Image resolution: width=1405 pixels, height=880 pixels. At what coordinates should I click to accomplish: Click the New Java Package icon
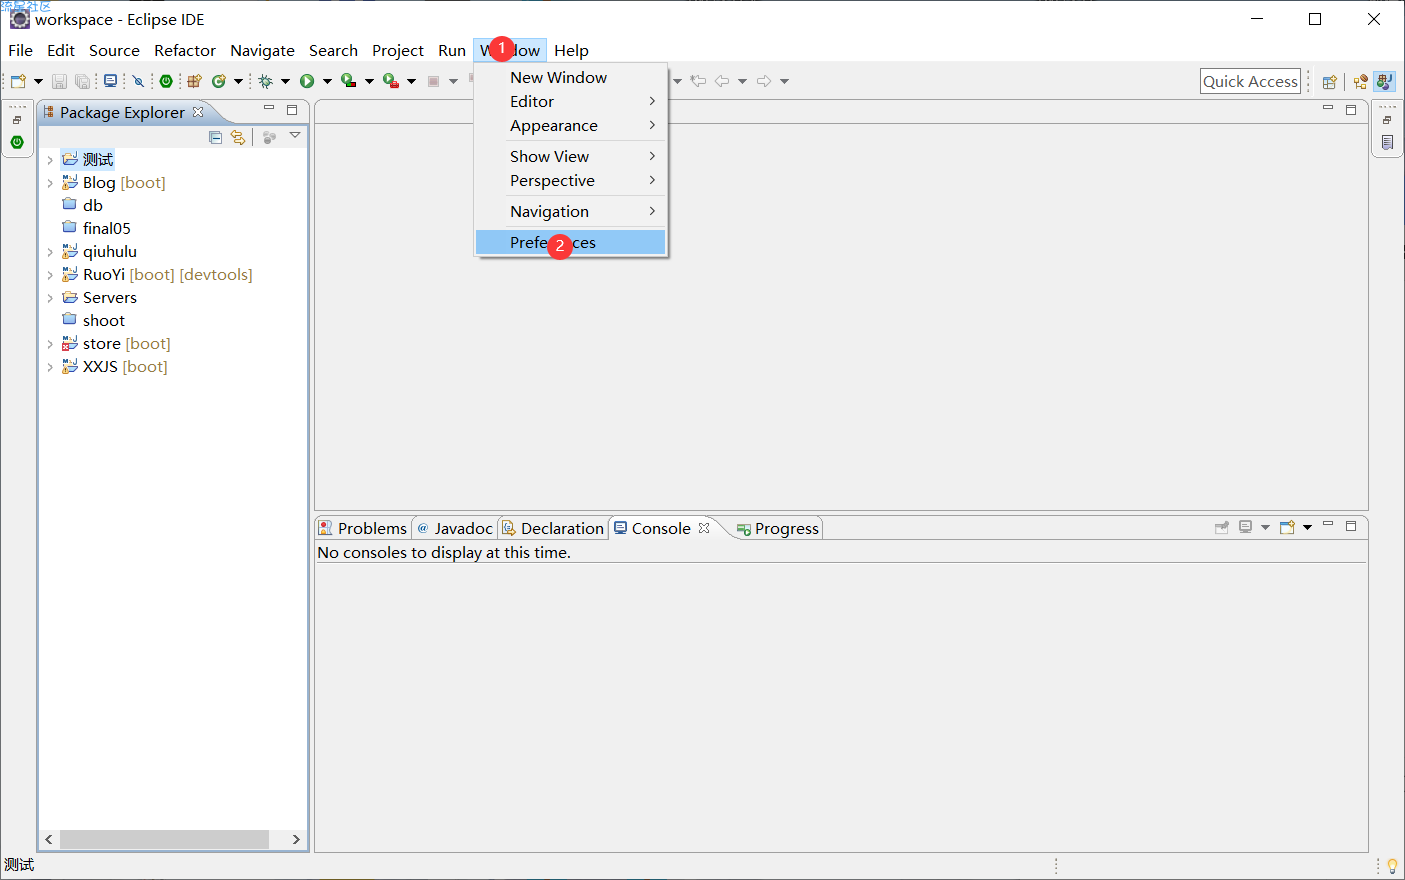coord(194,81)
